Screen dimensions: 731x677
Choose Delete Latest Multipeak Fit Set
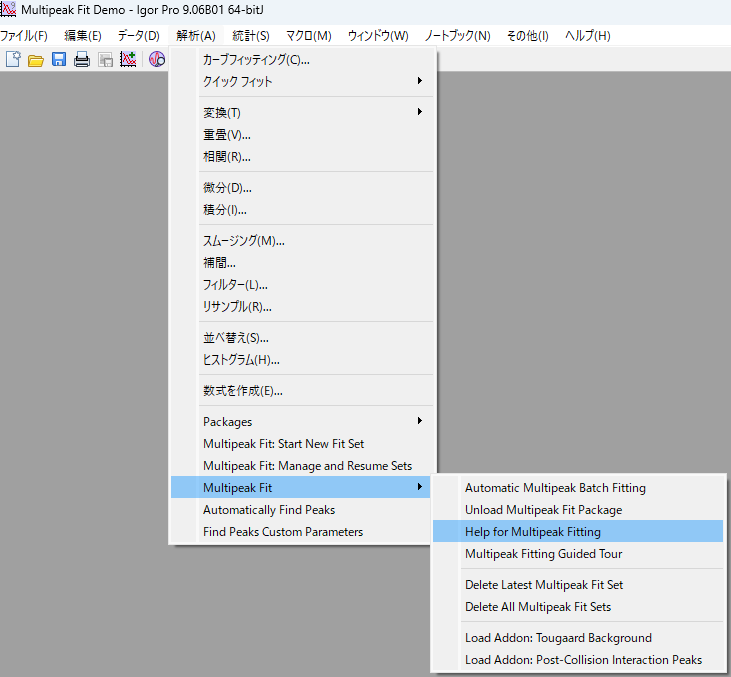tap(578, 585)
